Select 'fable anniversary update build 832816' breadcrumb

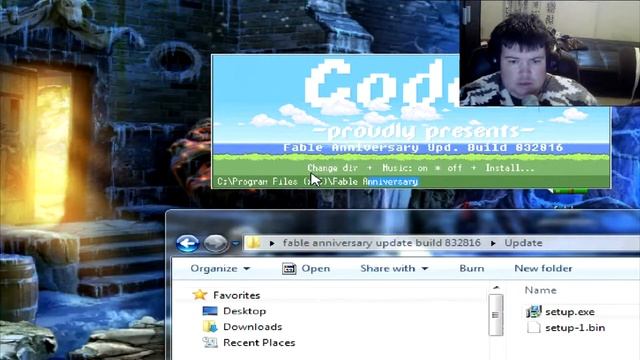coord(382,243)
